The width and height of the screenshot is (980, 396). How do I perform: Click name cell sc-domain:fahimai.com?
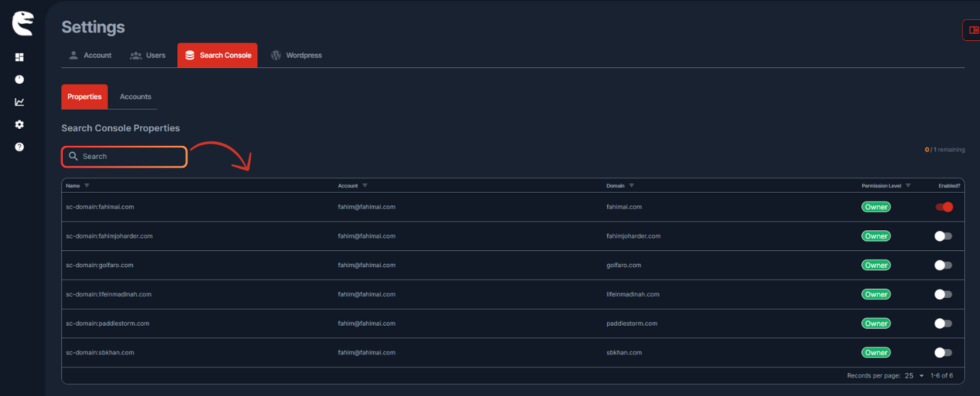pyautogui.click(x=99, y=207)
